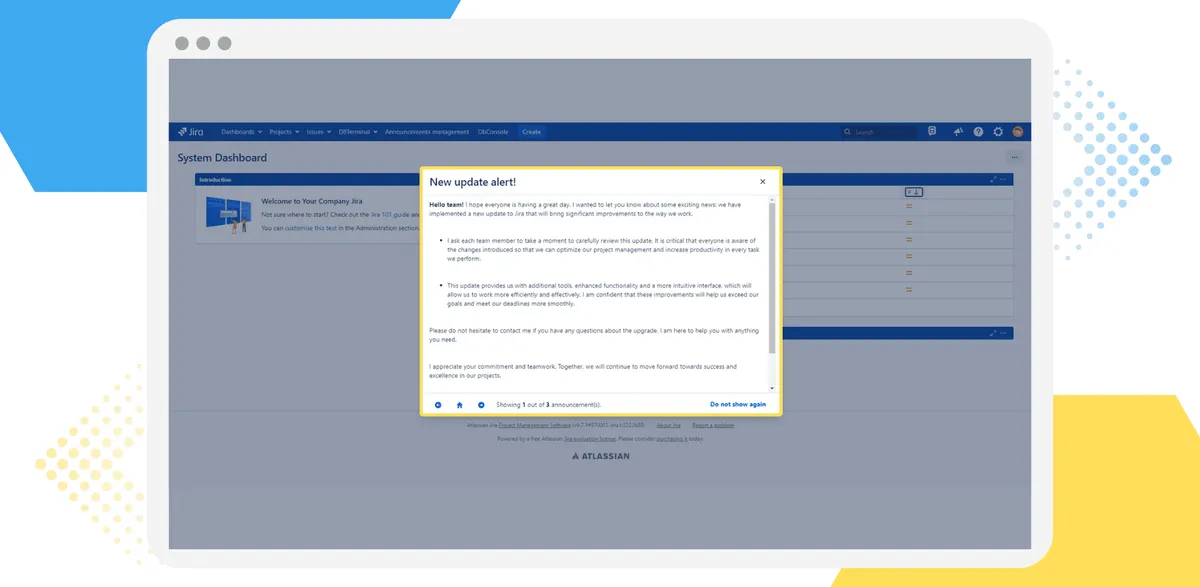1200x587 pixels.
Task: Click the welcome illustration thumbnail
Action: [229, 215]
